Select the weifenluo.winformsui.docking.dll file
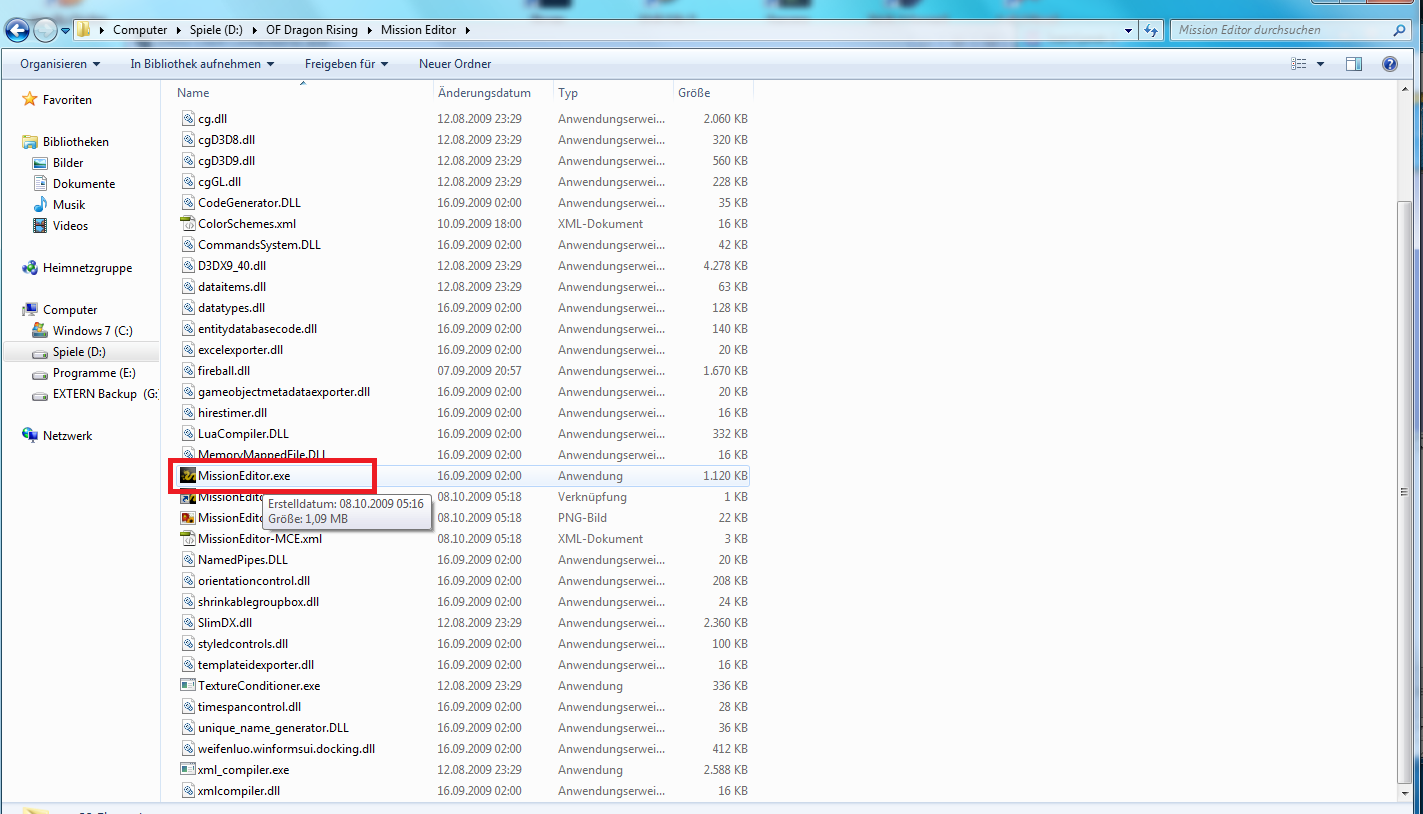Image resolution: width=1423 pixels, height=814 pixels. [286, 749]
